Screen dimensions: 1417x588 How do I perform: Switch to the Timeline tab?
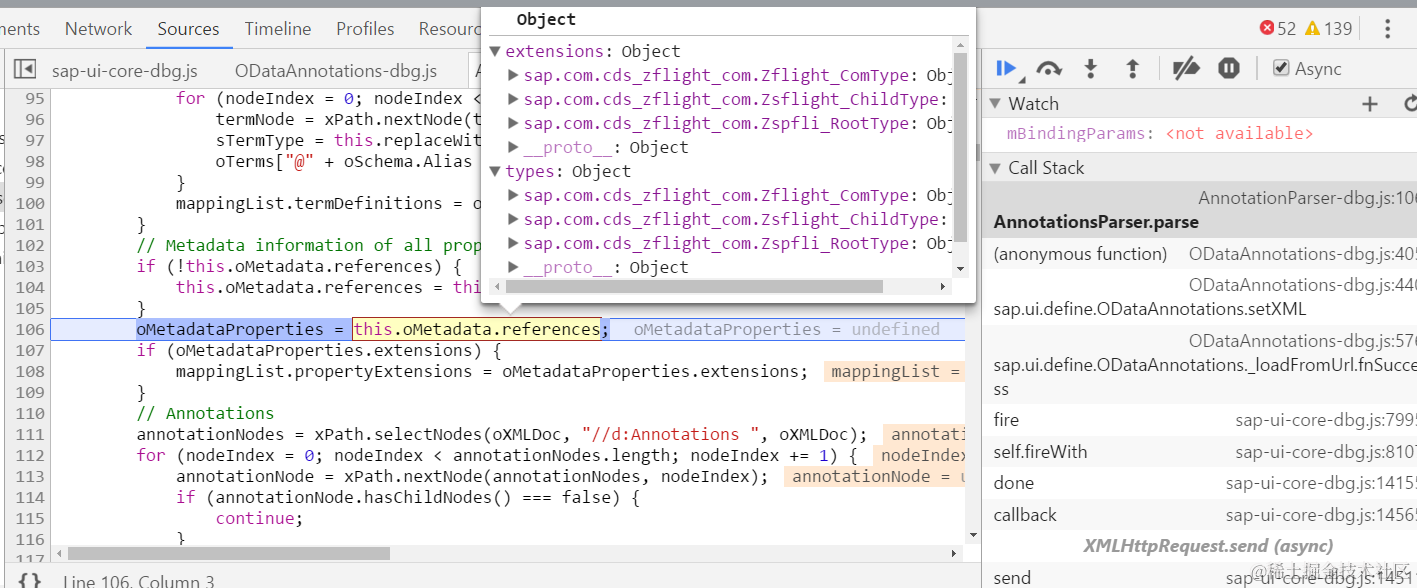tap(277, 29)
